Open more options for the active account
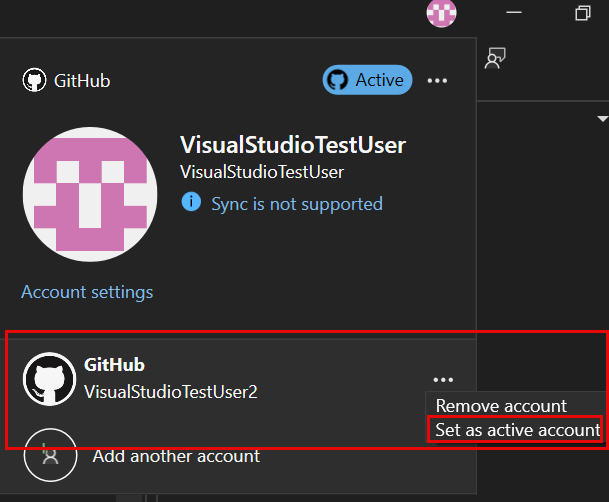The image size is (609, 502). click(437, 81)
